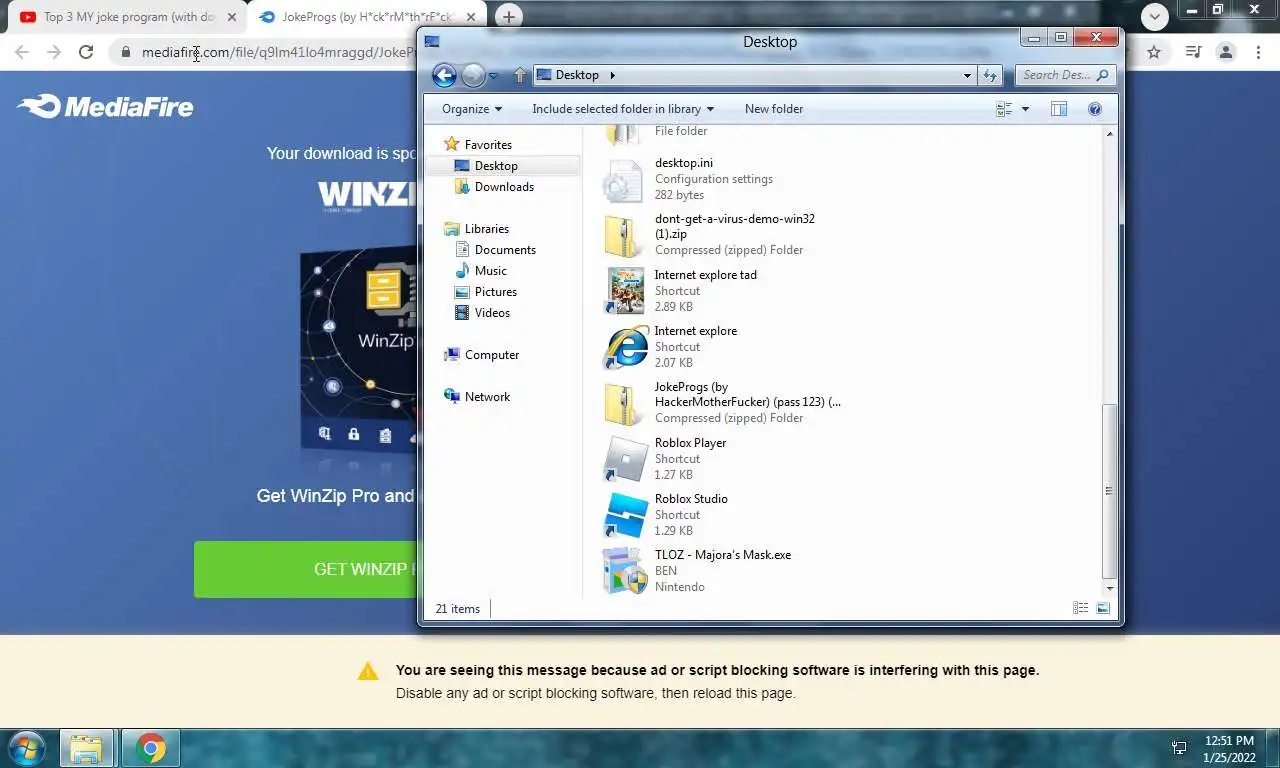The image size is (1280, 768).
Task: Click the New folder button
Action: [x=774, y=109]
